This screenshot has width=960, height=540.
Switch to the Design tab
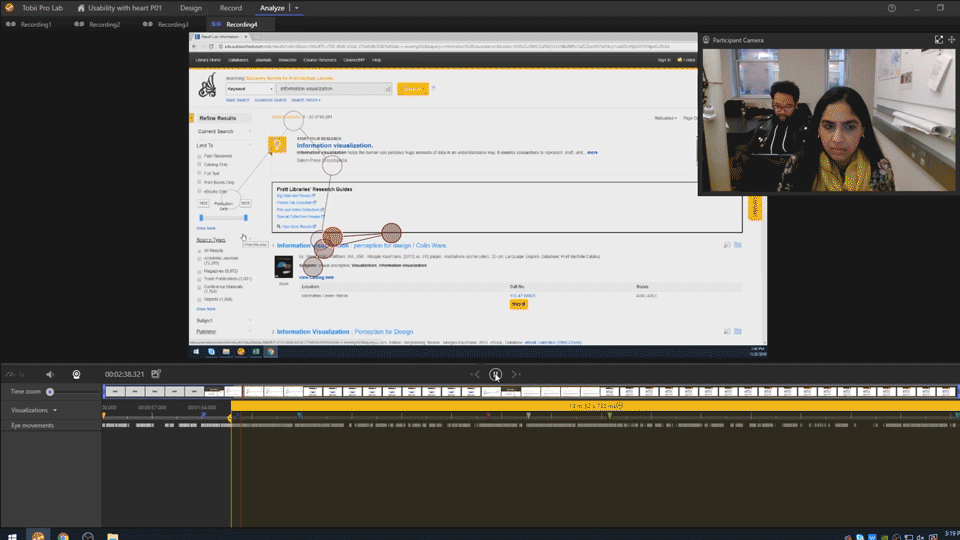point(190,8)
